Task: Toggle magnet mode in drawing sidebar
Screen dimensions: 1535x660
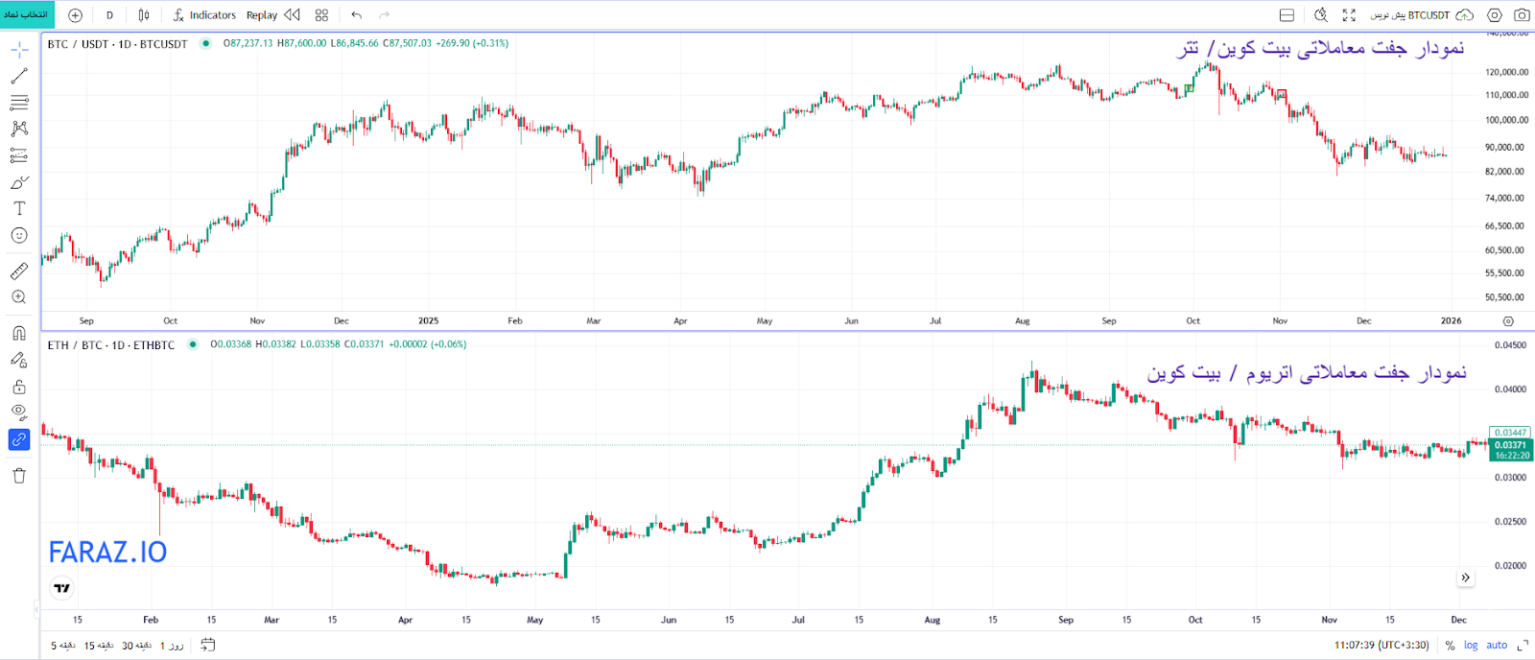Action: (19, 333)
